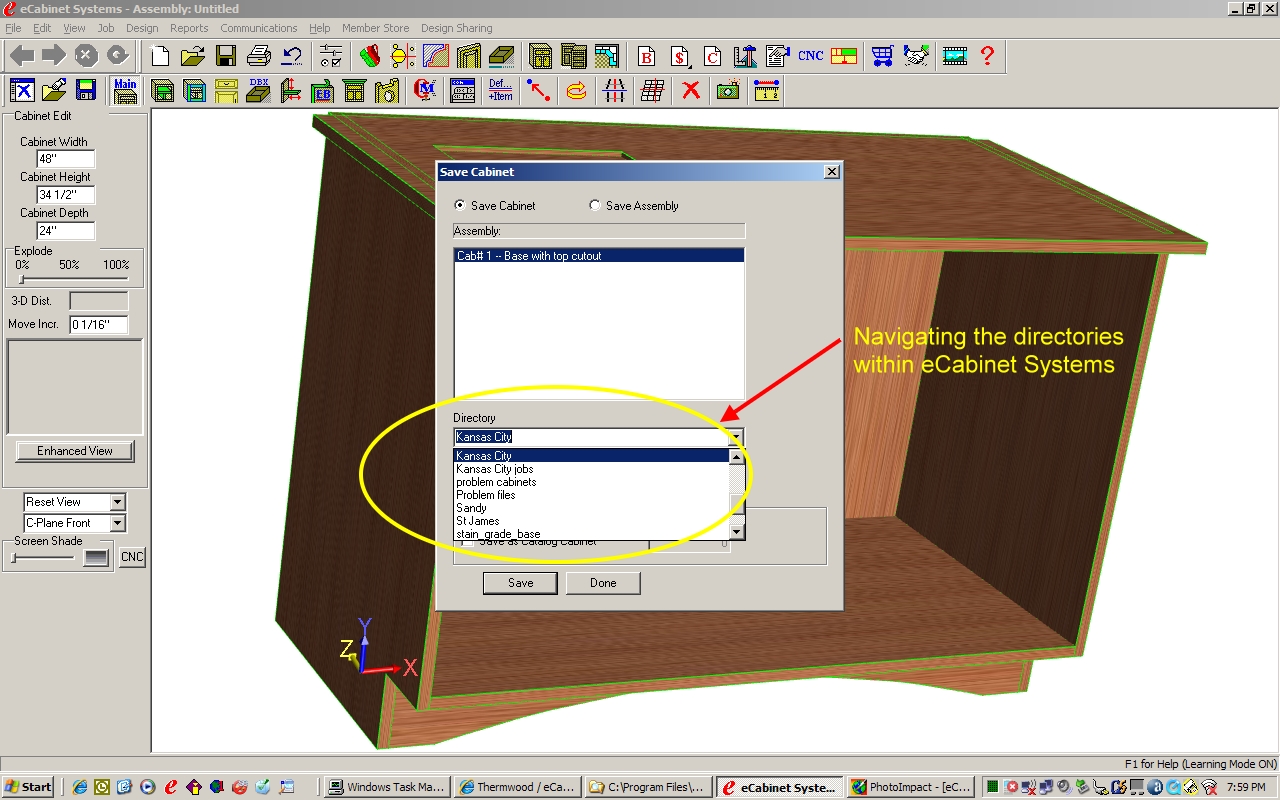Open the Design menu
Viewport: 1280px width, 800px height.
pyautogui.click(x=142, y=28)
